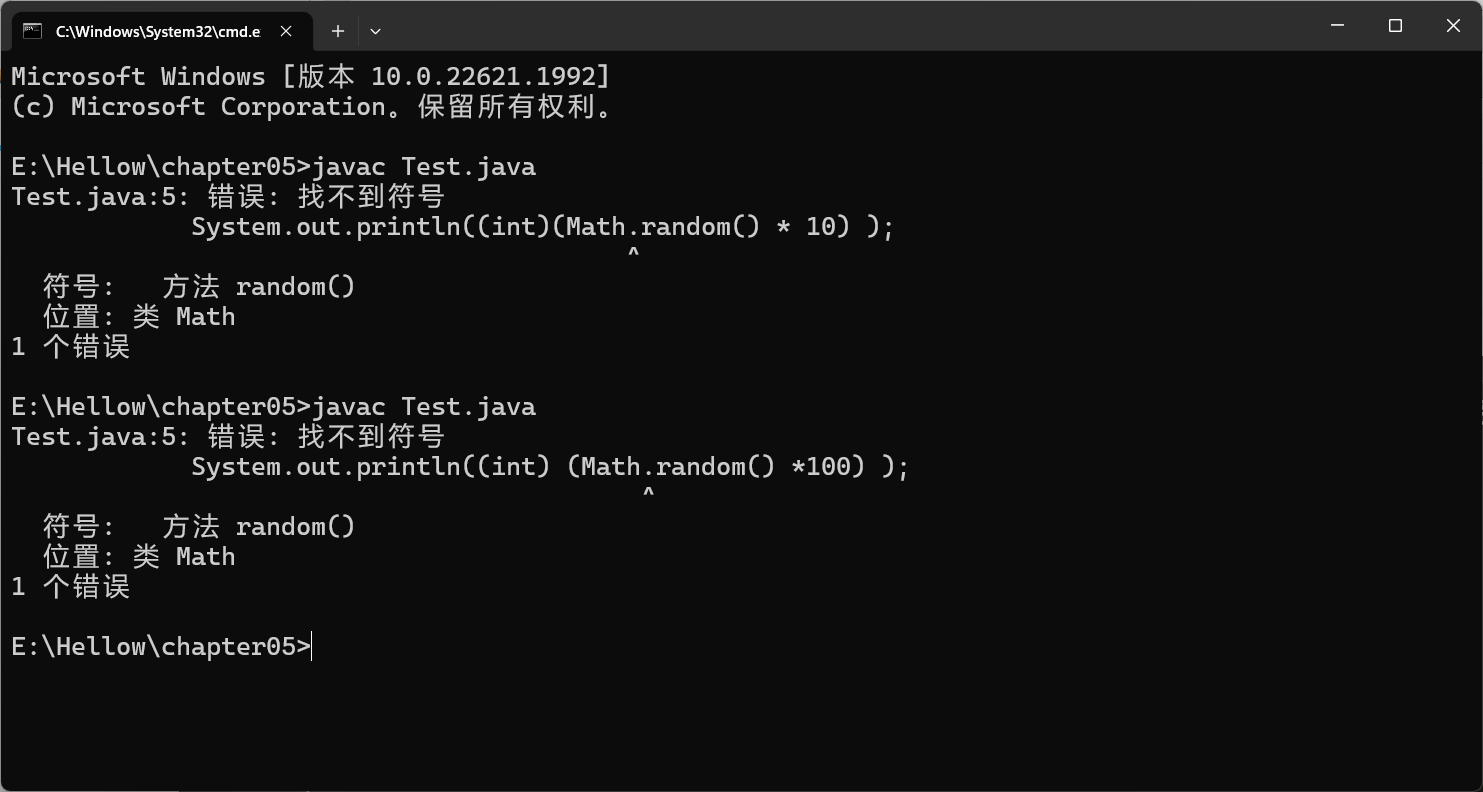Click the last "位置: 类 Math" line
Image resolution: width=1483 pixels, height=792 pixels.
click(x=139, y=557)
